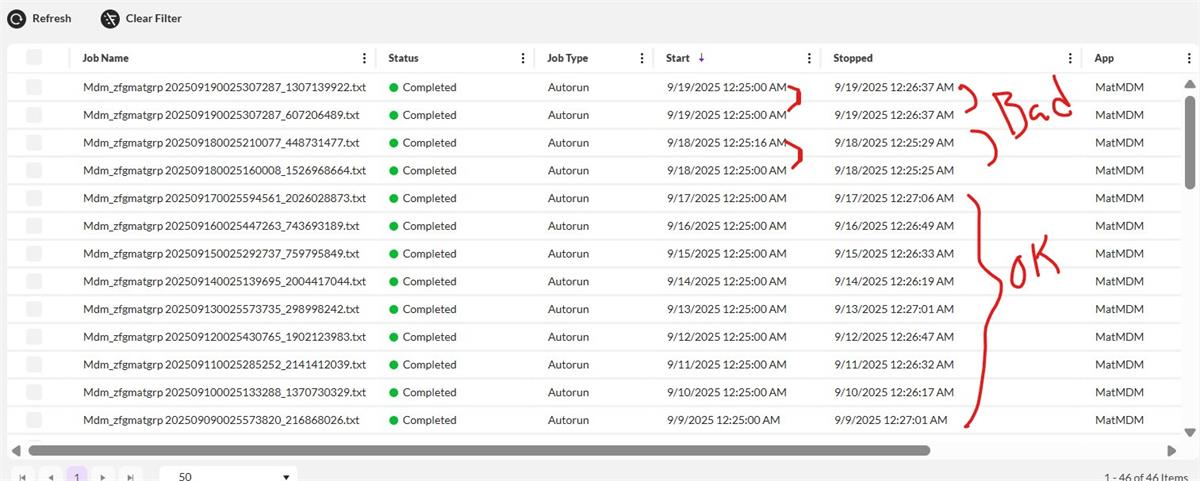Click start time 9/13/2025 12:25:00 AM
This screenshot has width=1200, height=481.
pyautogui.click(x=726, y=309)
